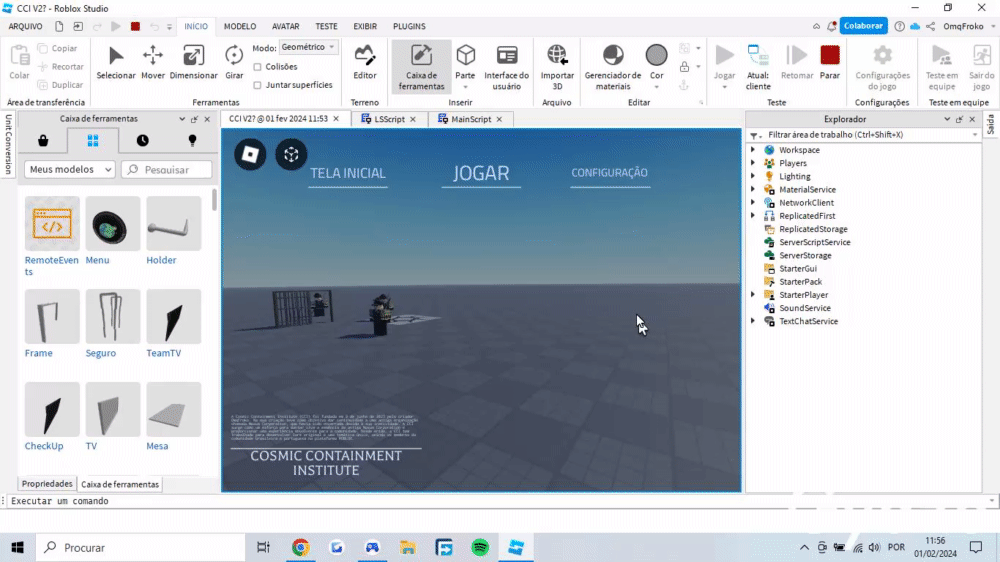Open the ARQUIVO menu
Screen dimensions: 1000x562
coord(26,26)
